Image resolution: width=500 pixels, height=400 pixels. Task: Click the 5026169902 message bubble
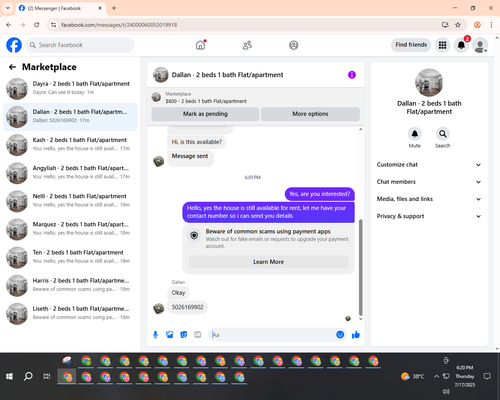click(x=187, y=307)
